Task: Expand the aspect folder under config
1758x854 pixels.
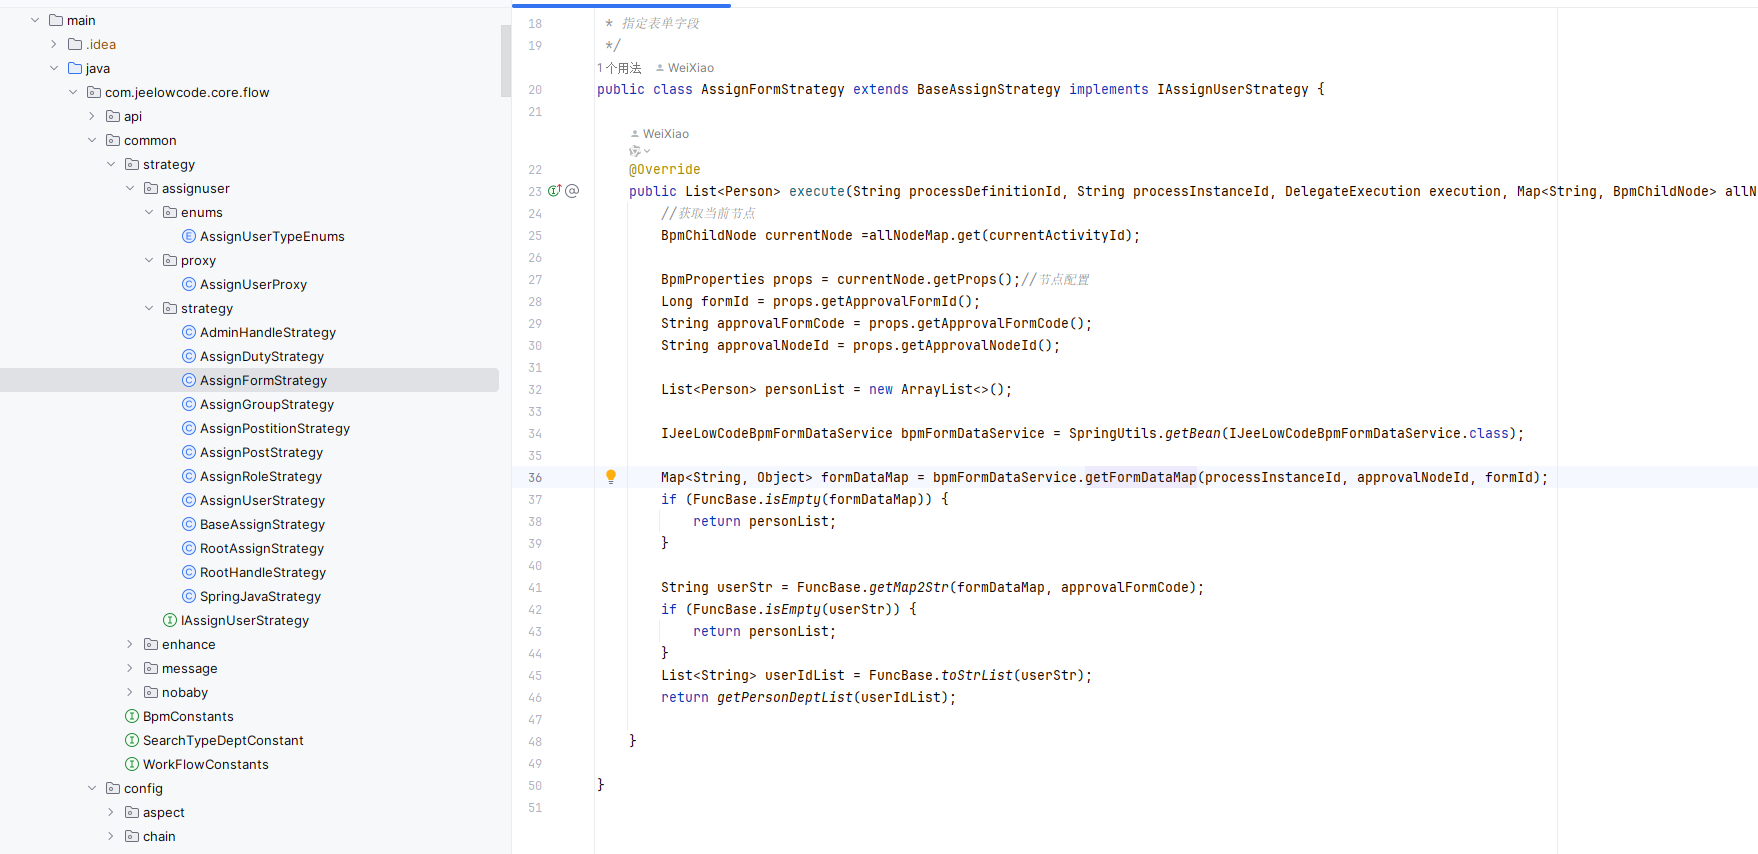Action: (111, 813)
